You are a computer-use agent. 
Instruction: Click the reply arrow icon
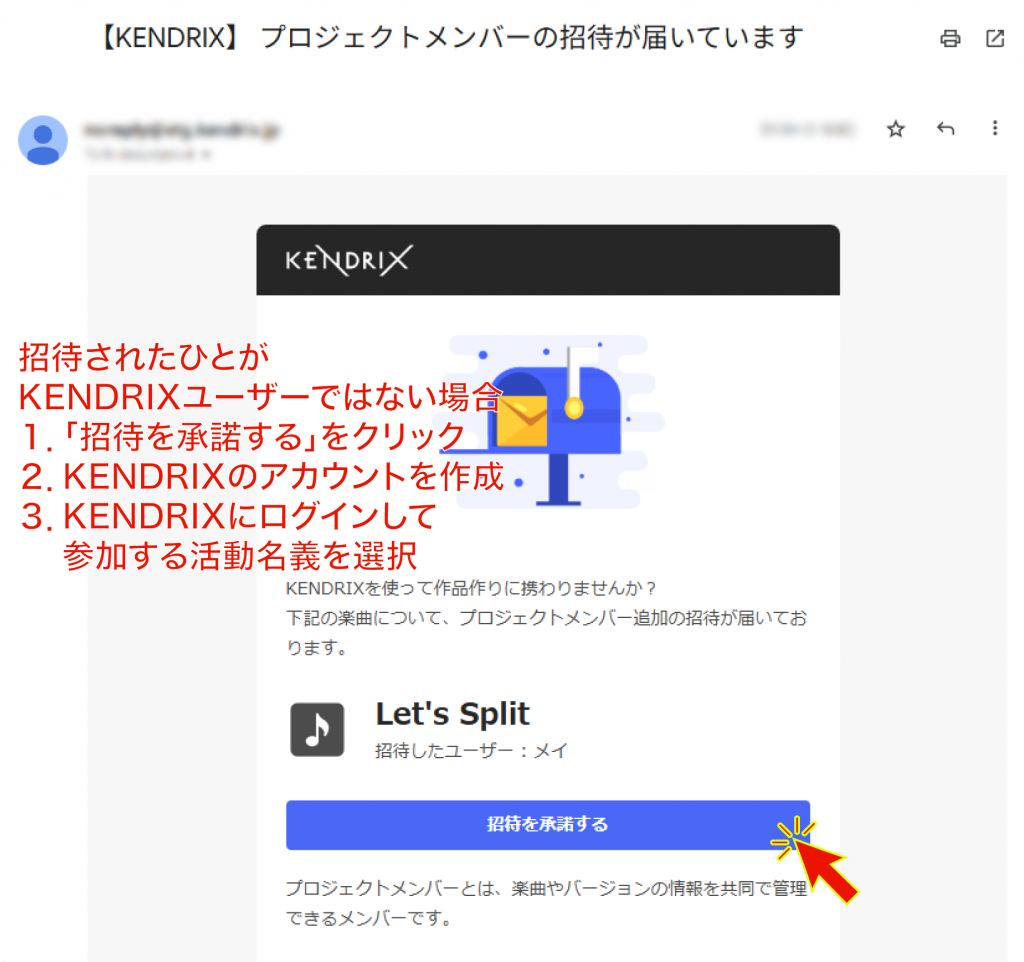pos(945,129)
